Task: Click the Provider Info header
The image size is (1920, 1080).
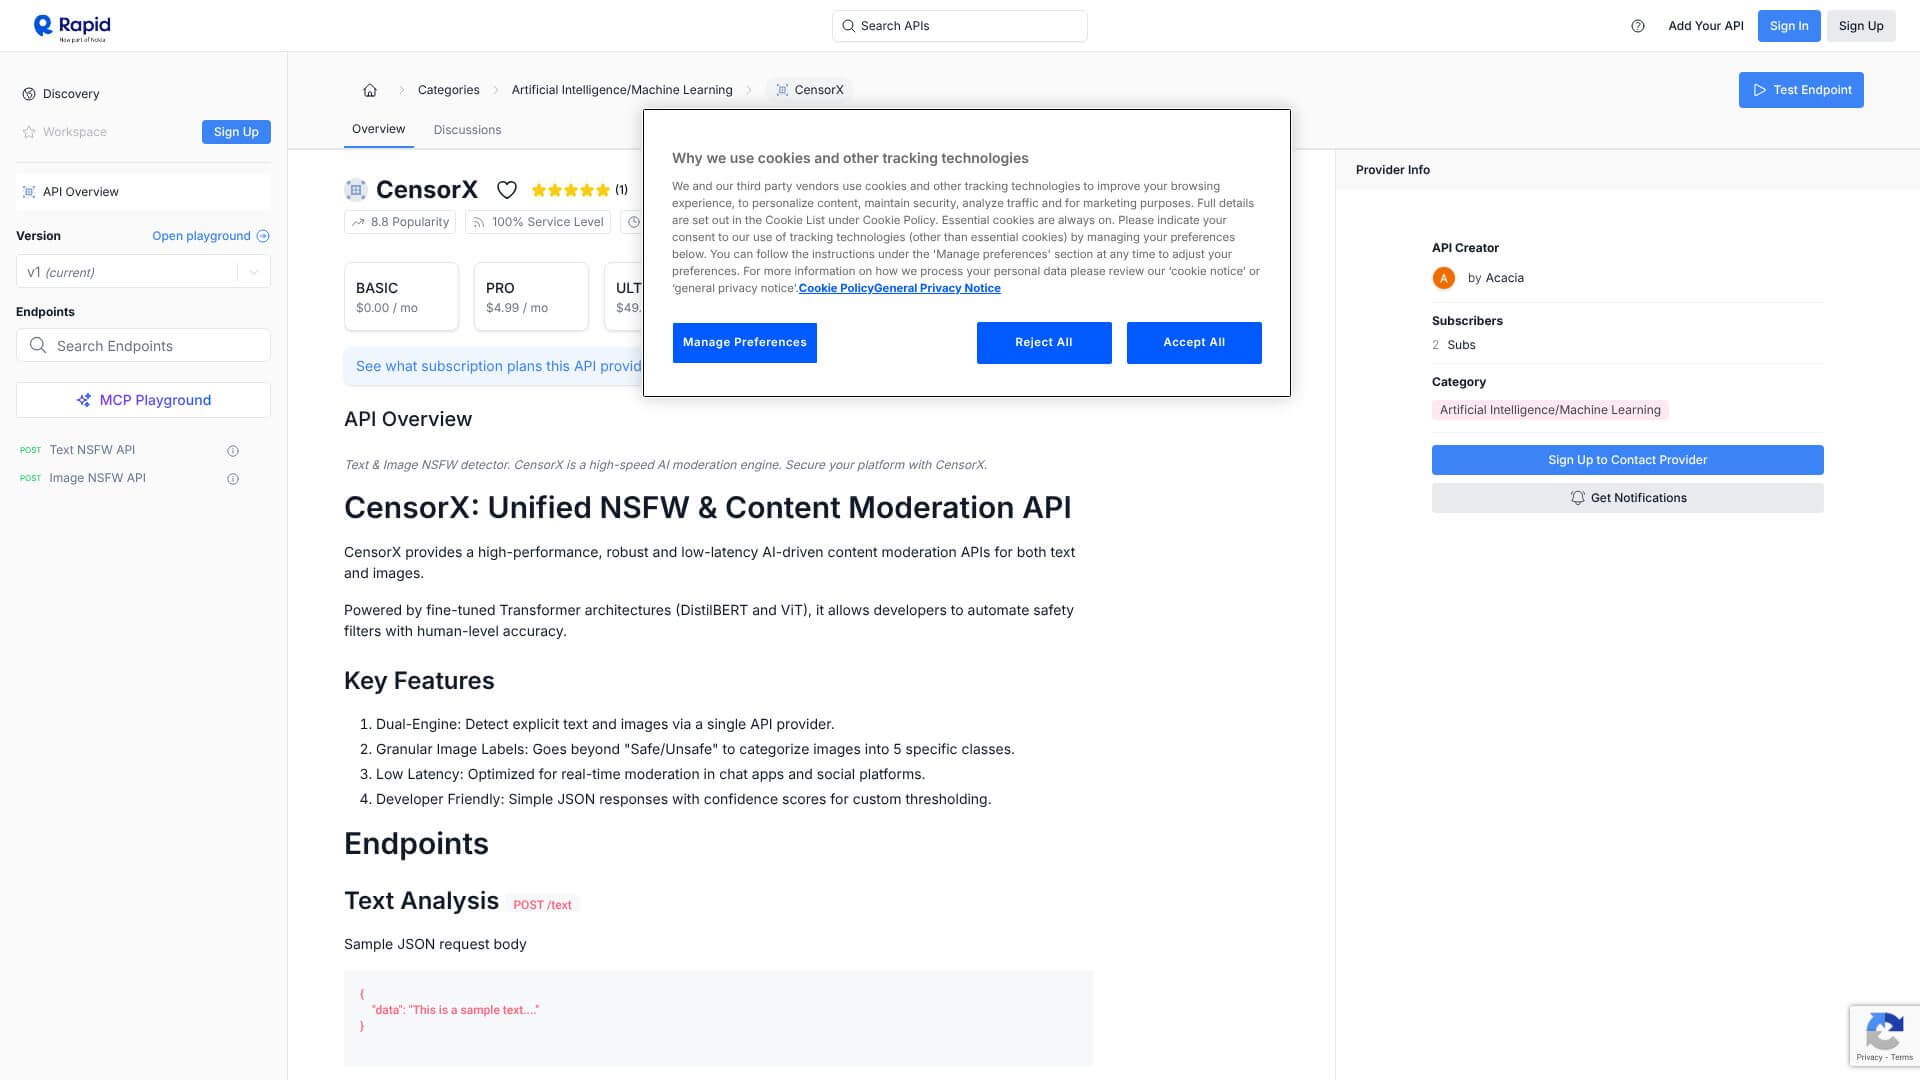Action: 1393,170
